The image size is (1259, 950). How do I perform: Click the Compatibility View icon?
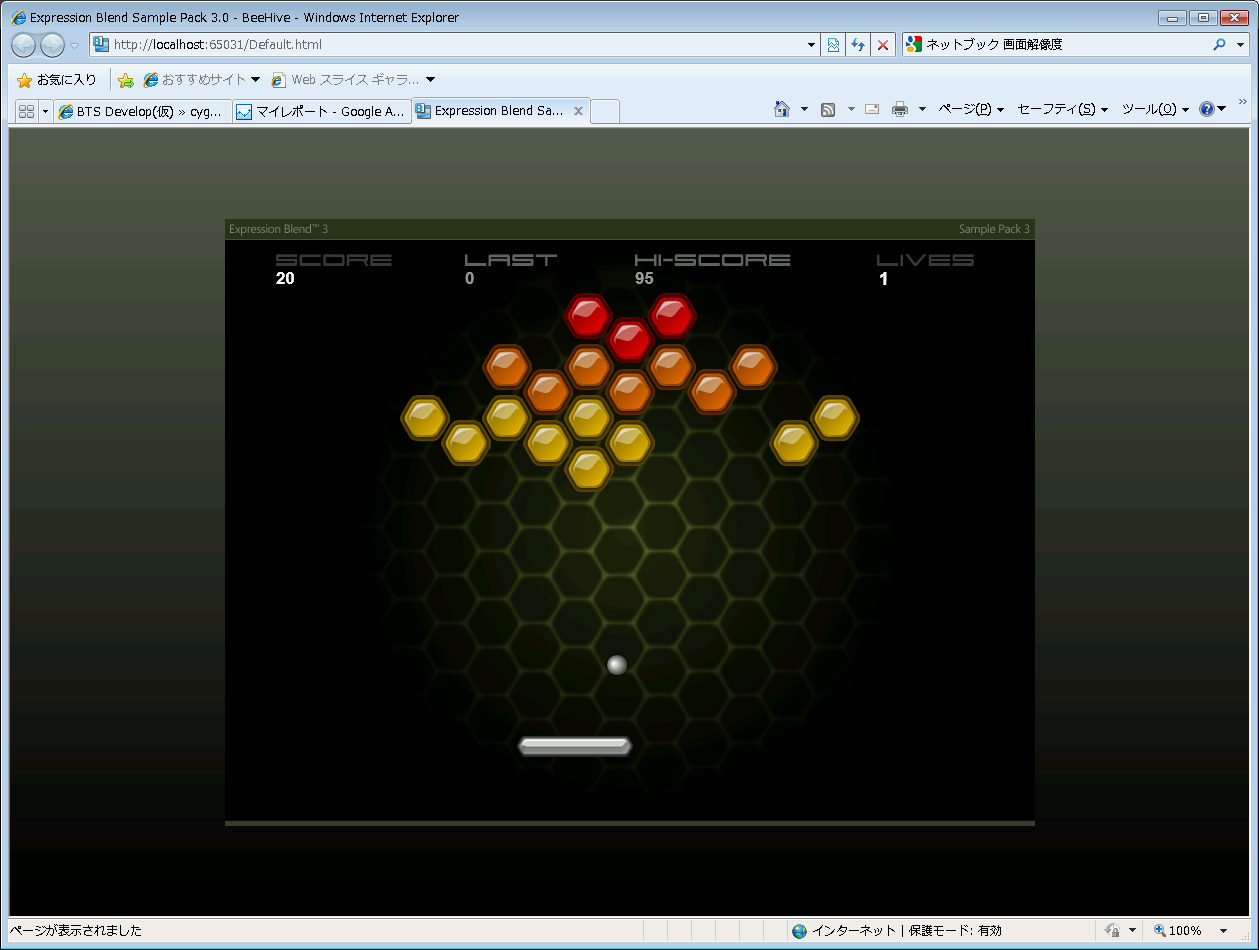click(832, 45)
